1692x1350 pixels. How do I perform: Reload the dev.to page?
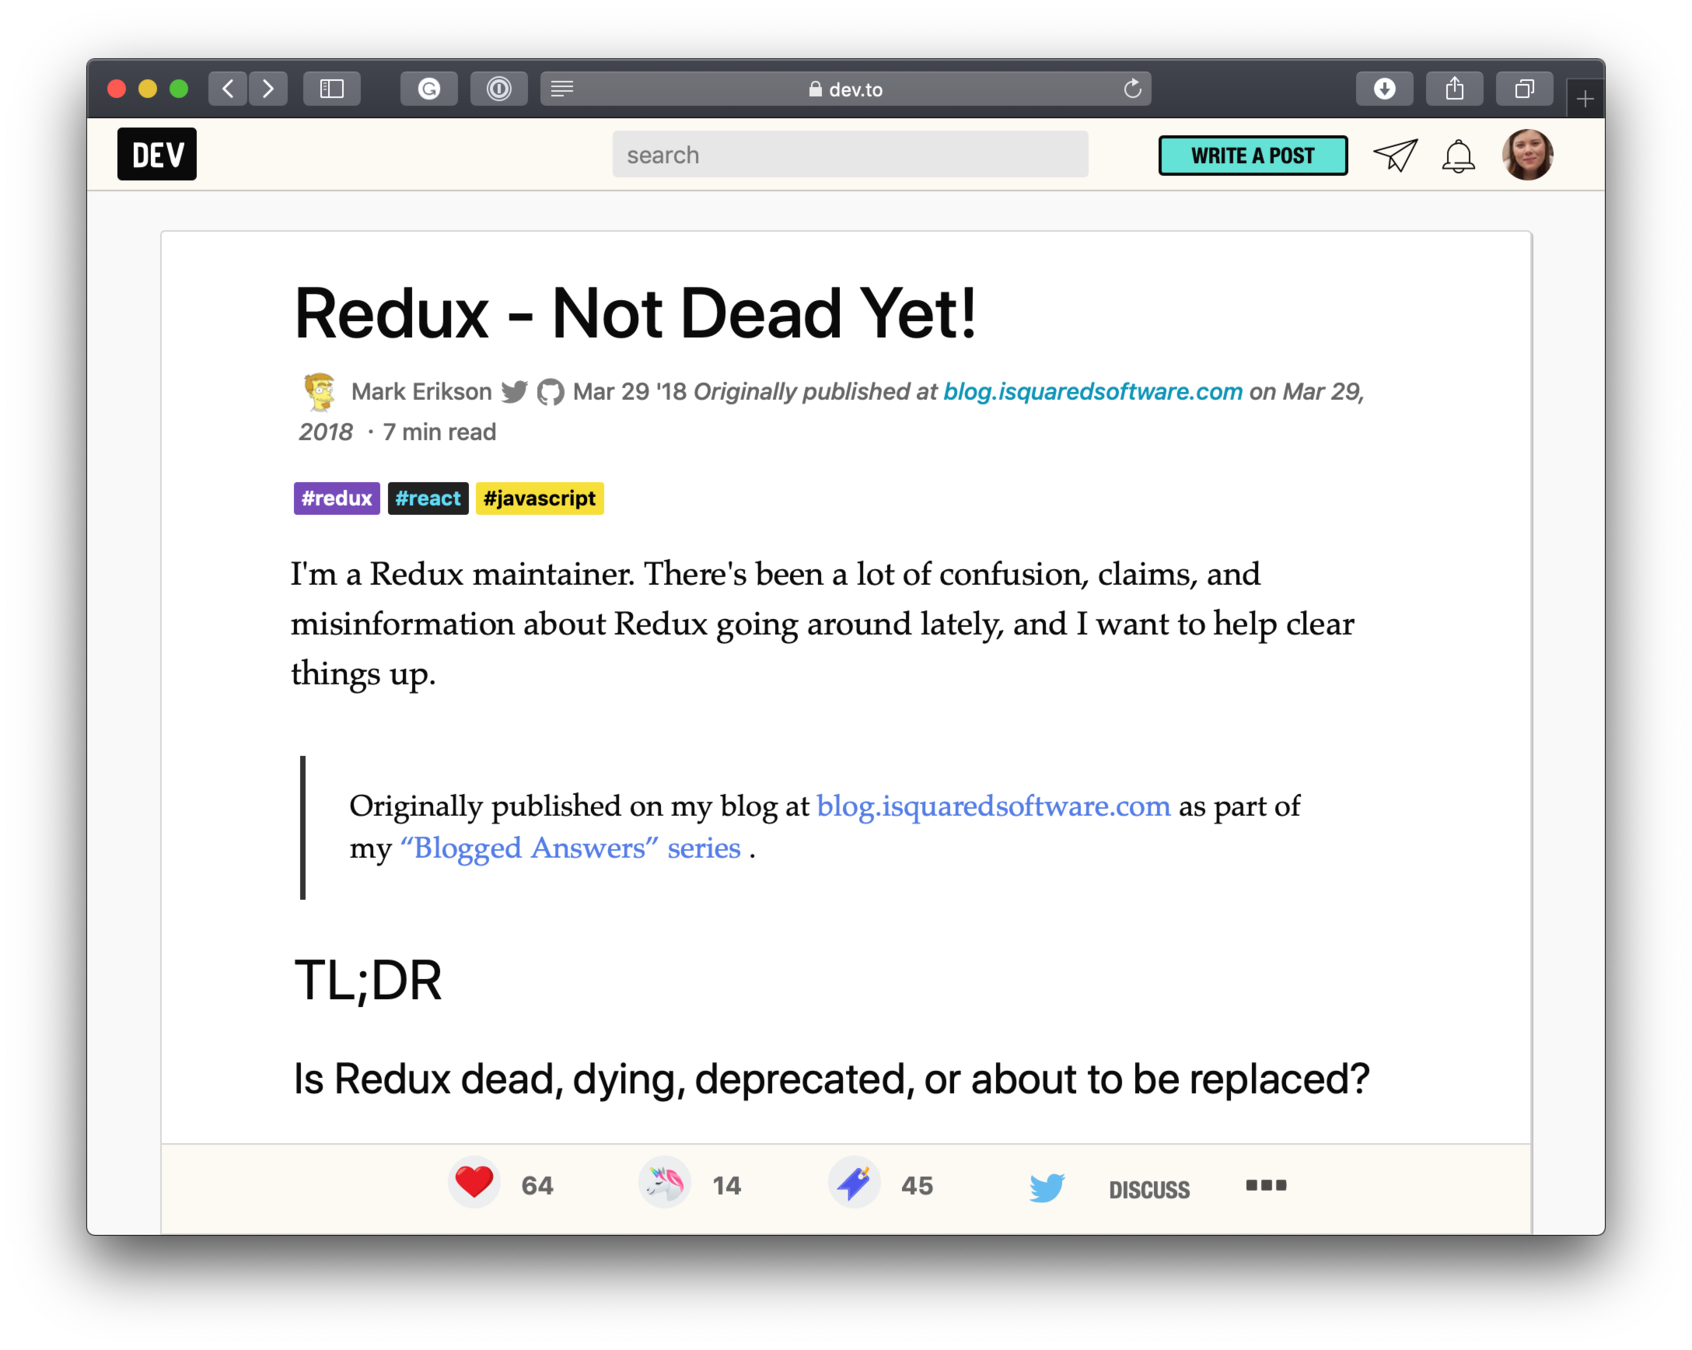(1132, 89)
